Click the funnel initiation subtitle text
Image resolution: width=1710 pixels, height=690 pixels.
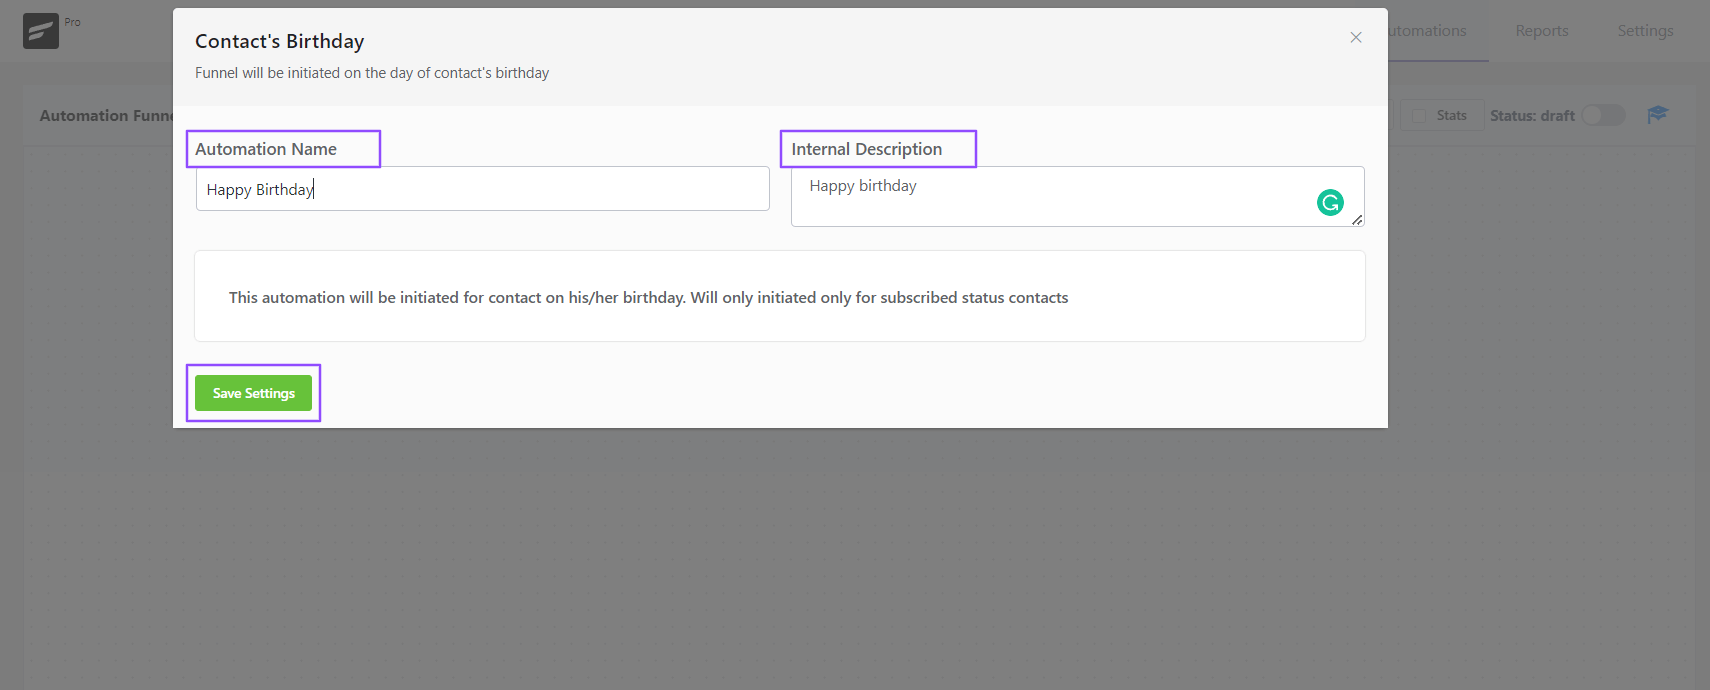point(372,73)
